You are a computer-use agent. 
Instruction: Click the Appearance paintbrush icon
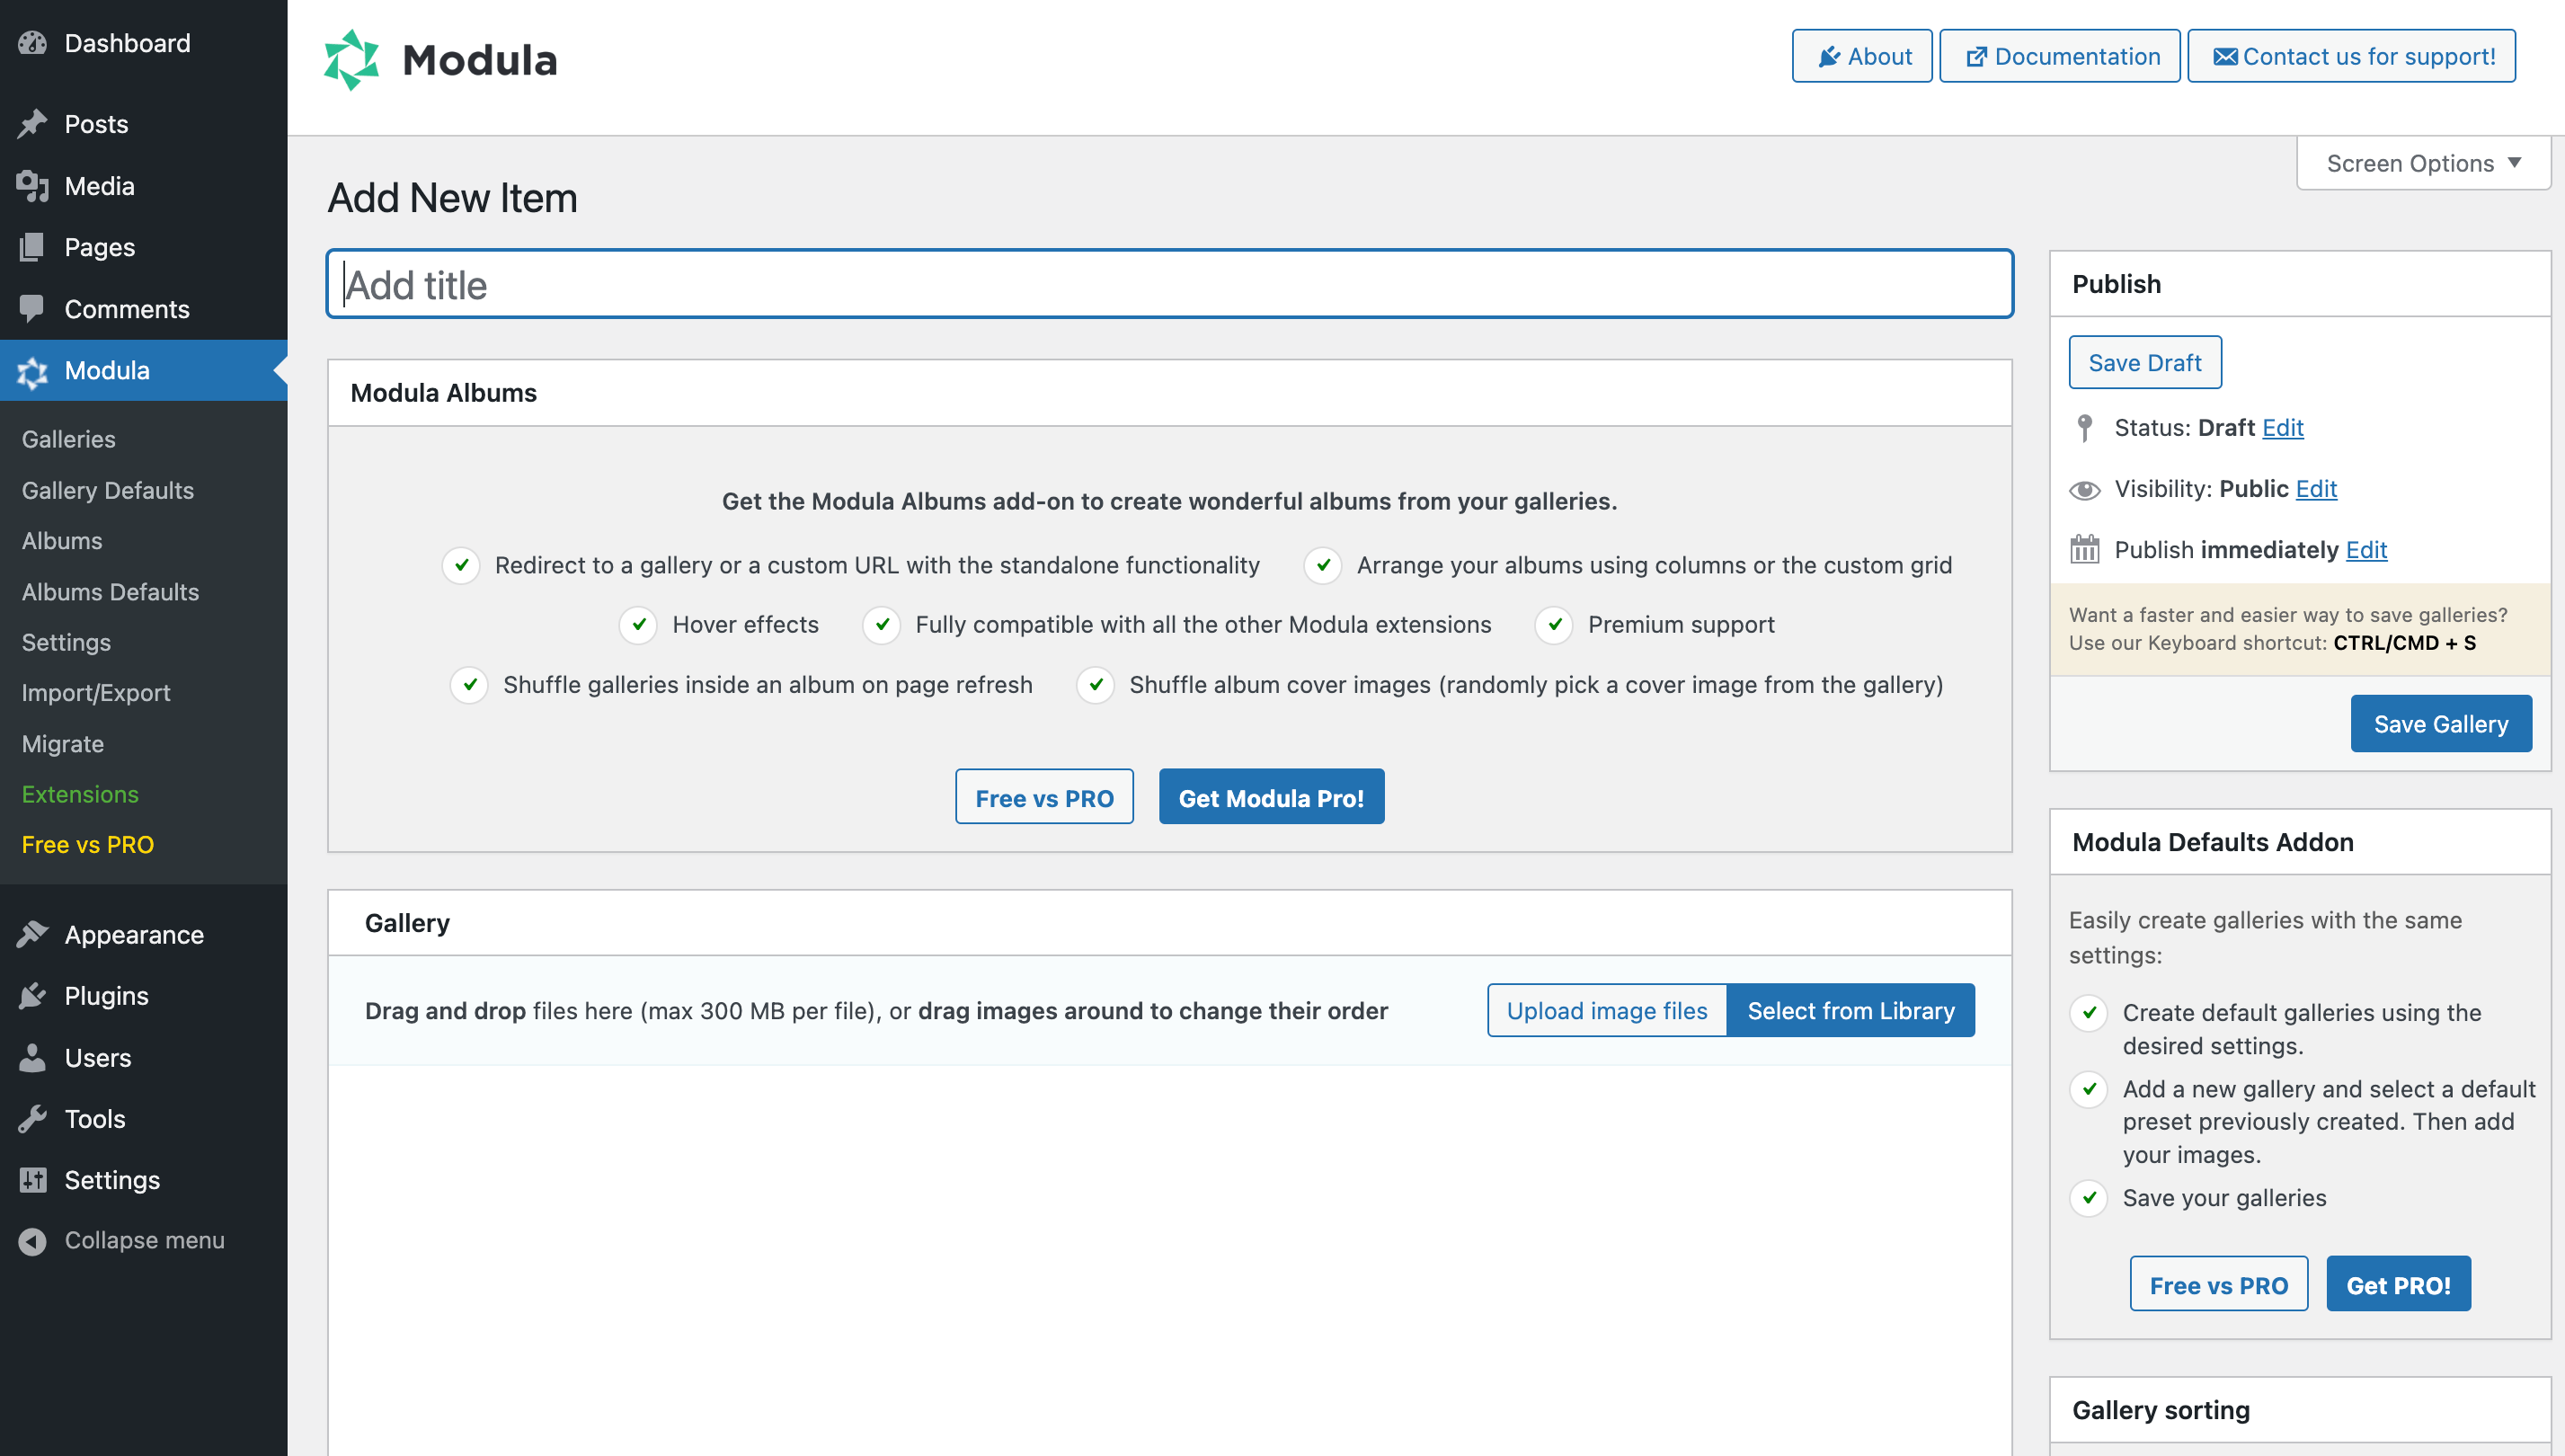[32, 935]
